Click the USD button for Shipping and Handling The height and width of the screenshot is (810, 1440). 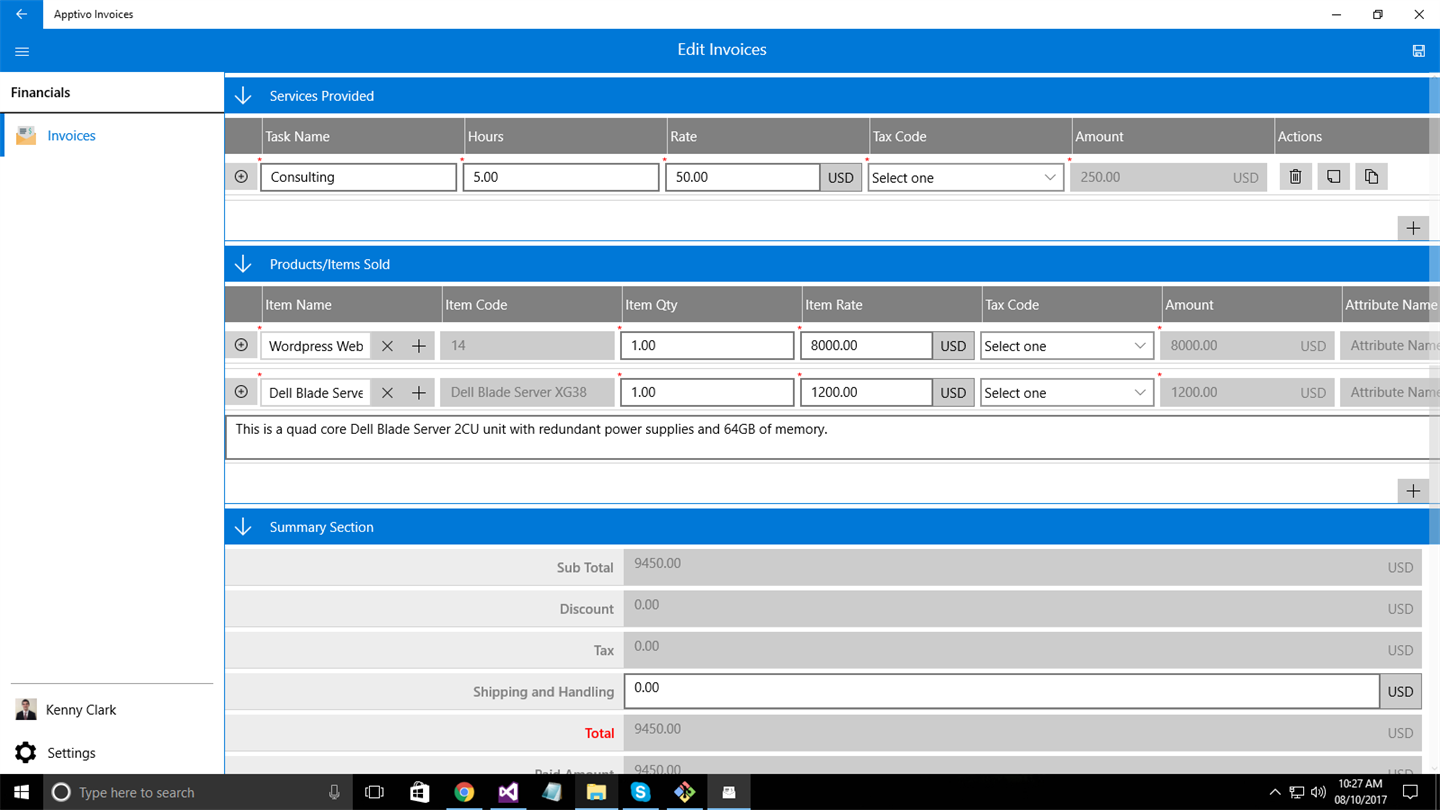1400,692
